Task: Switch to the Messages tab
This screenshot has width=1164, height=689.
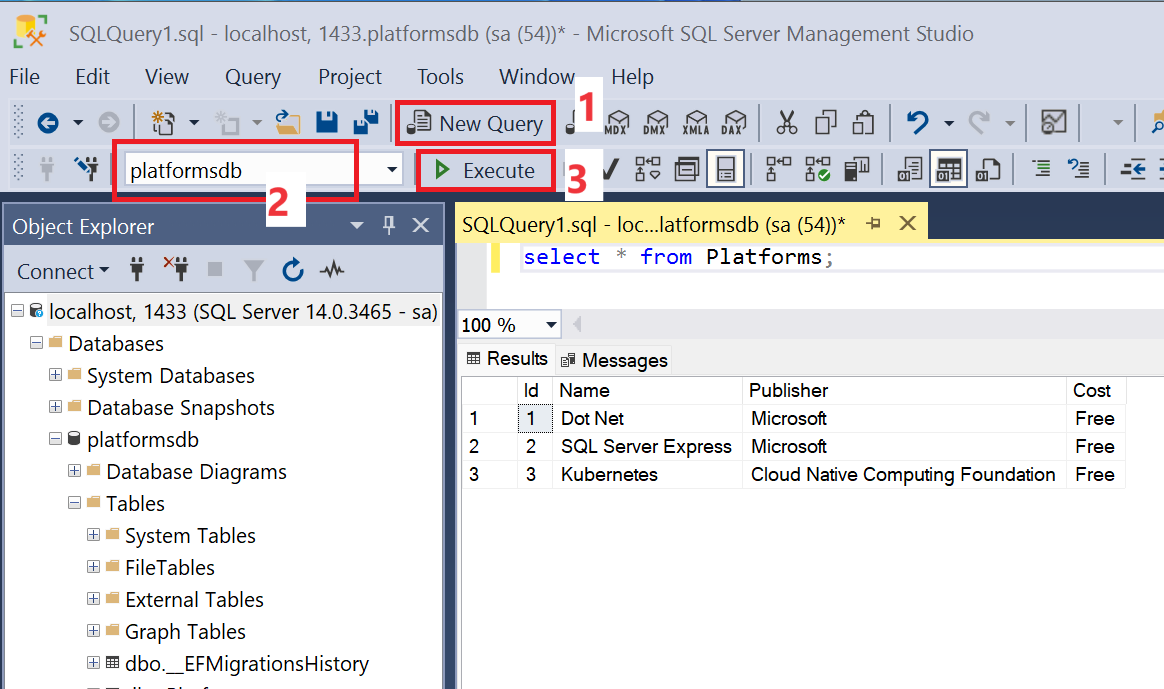Action: pyautogui.click(x=613, y=360)
